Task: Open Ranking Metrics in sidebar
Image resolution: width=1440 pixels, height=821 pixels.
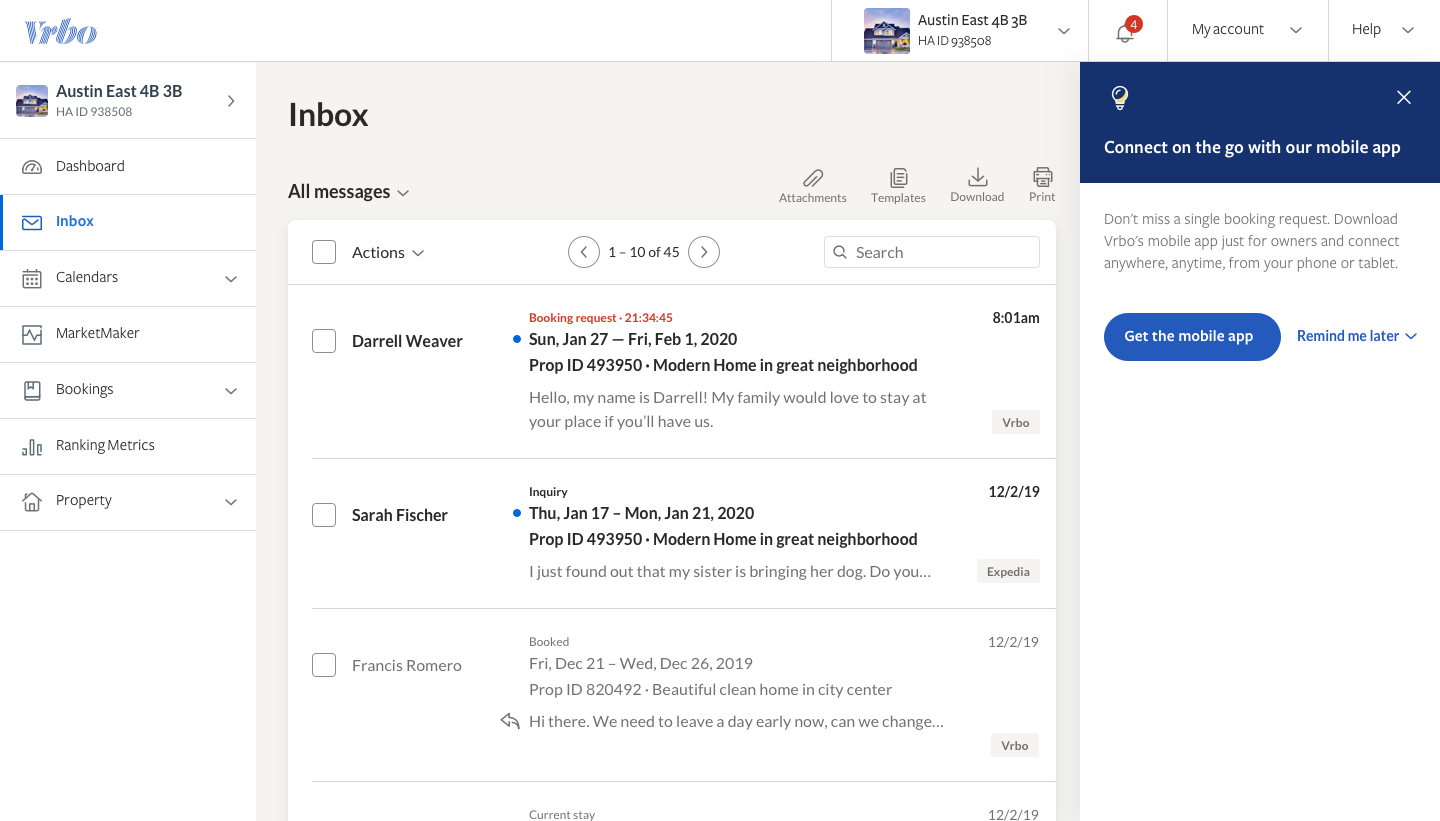Action: [128, 446]
